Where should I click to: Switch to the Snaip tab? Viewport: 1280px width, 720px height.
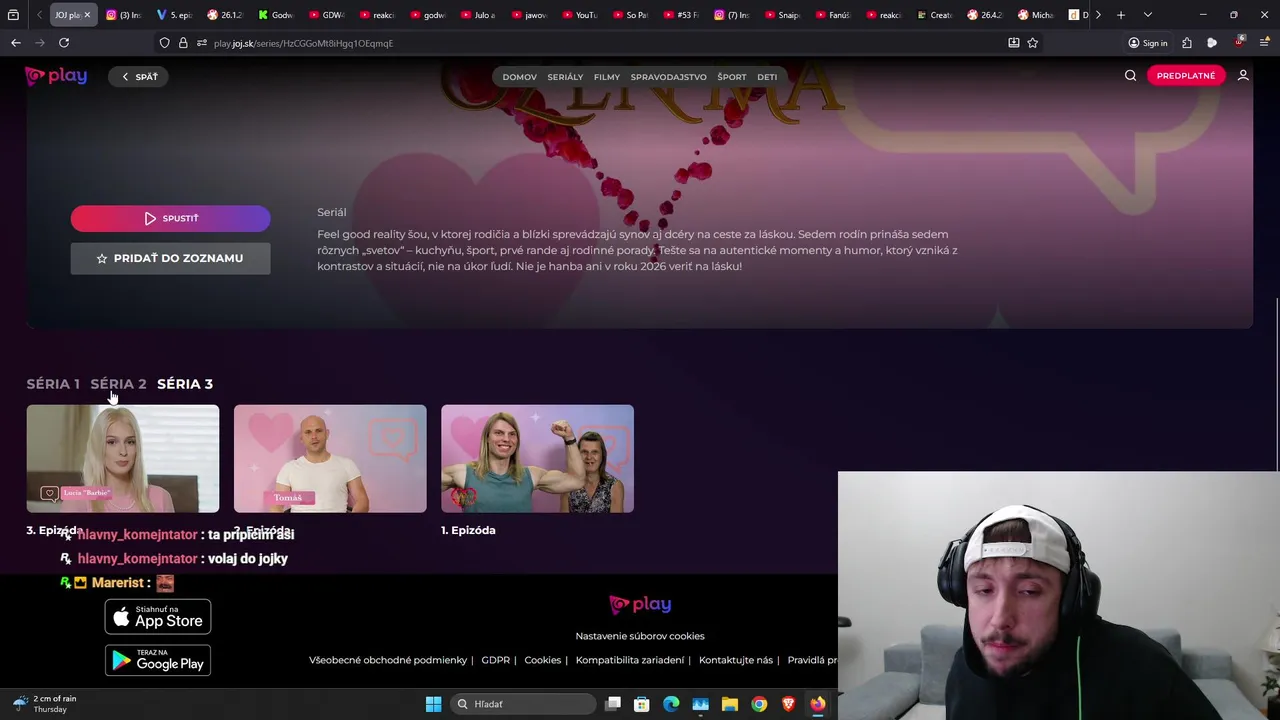781,15
